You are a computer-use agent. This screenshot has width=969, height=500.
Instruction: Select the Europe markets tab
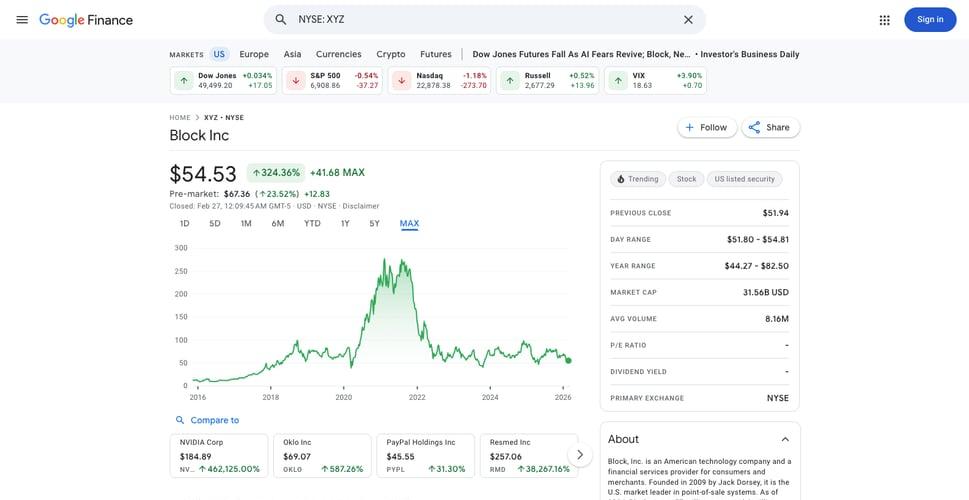click(x=254, y=54)
